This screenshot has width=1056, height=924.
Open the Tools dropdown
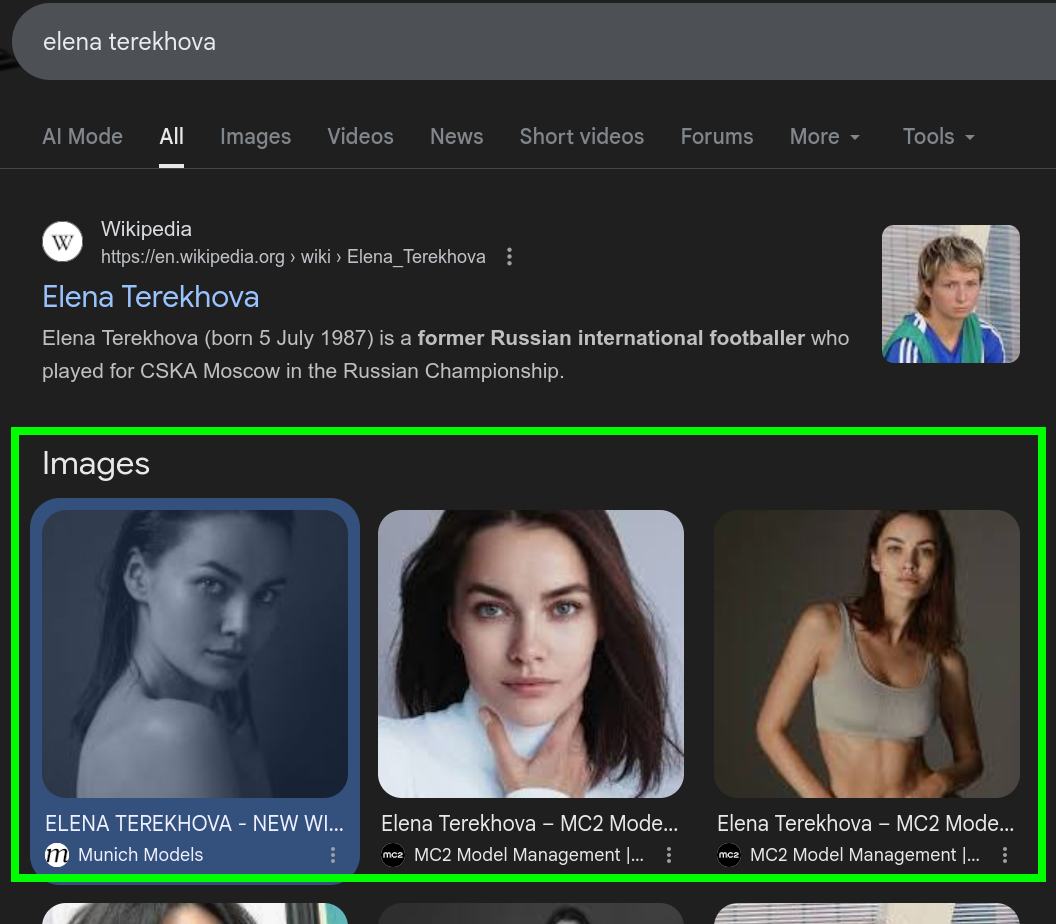click(x=937, y=137)
